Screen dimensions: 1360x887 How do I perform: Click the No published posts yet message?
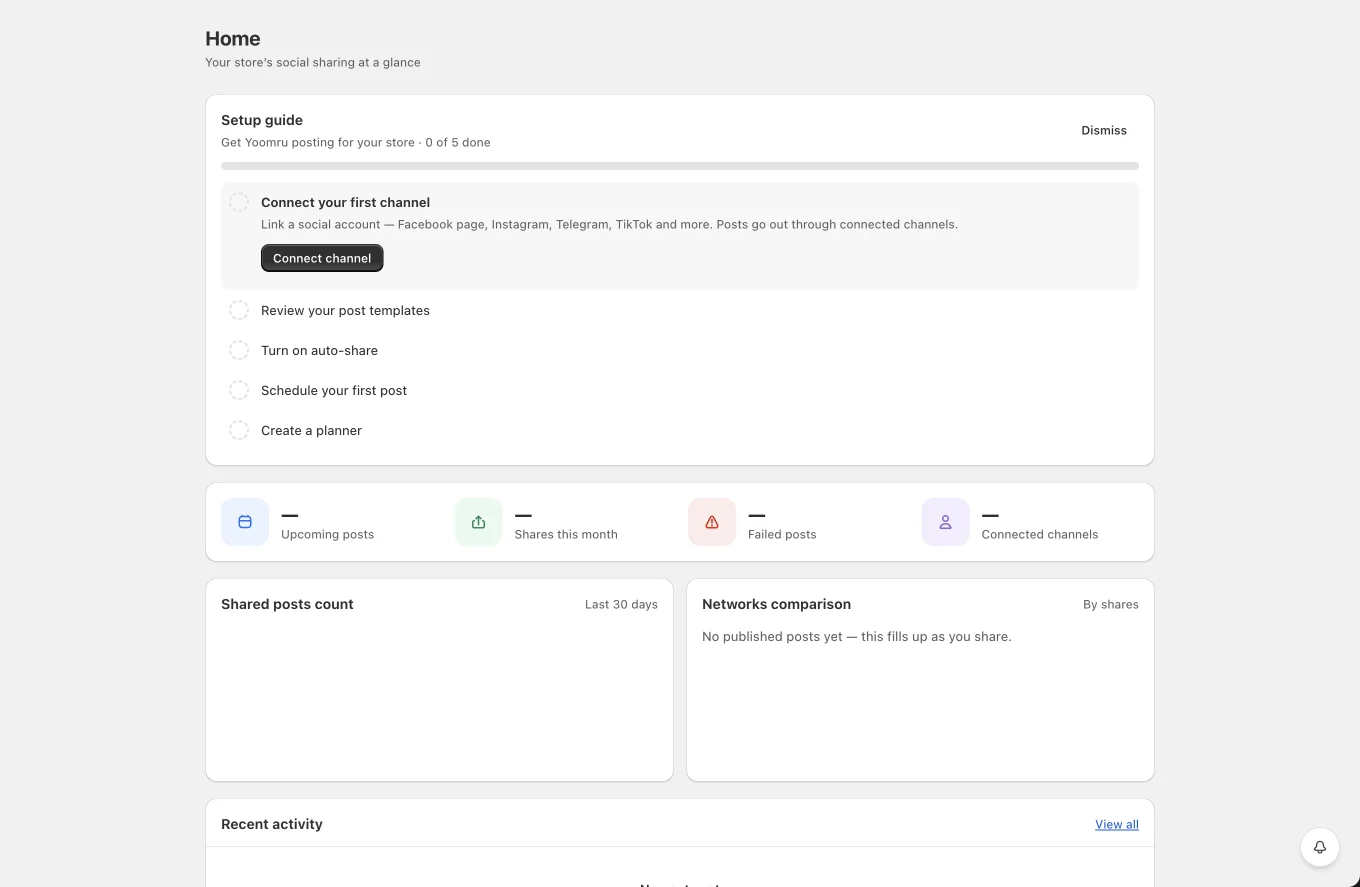(x=857, y=636)
